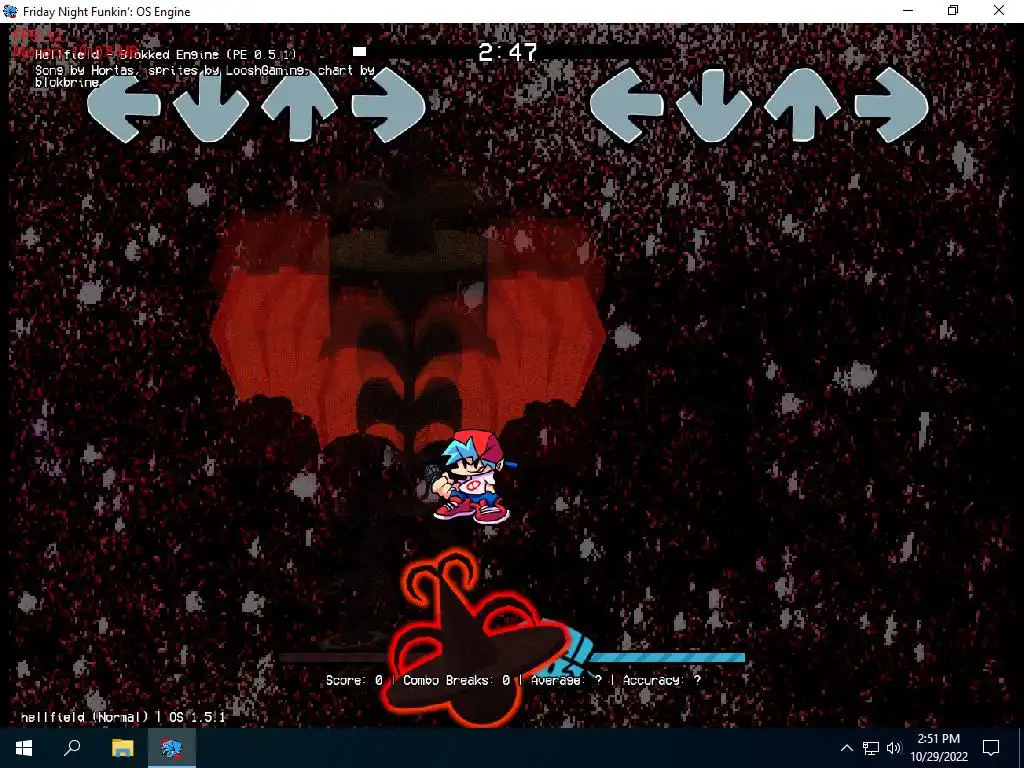Click the opponent's up arrow receptor

pyautogui.click(x=300, y=106)
